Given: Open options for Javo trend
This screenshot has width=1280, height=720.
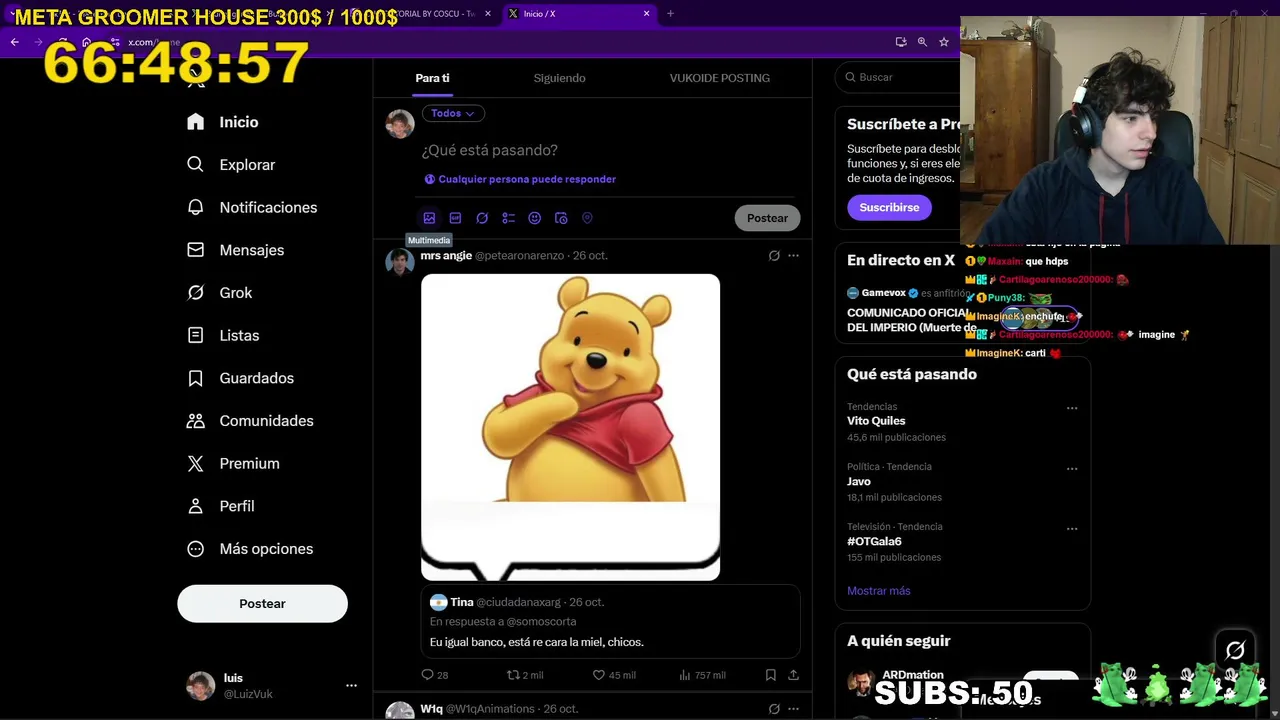Looking at the screenshot, I should click(1072, 468).
